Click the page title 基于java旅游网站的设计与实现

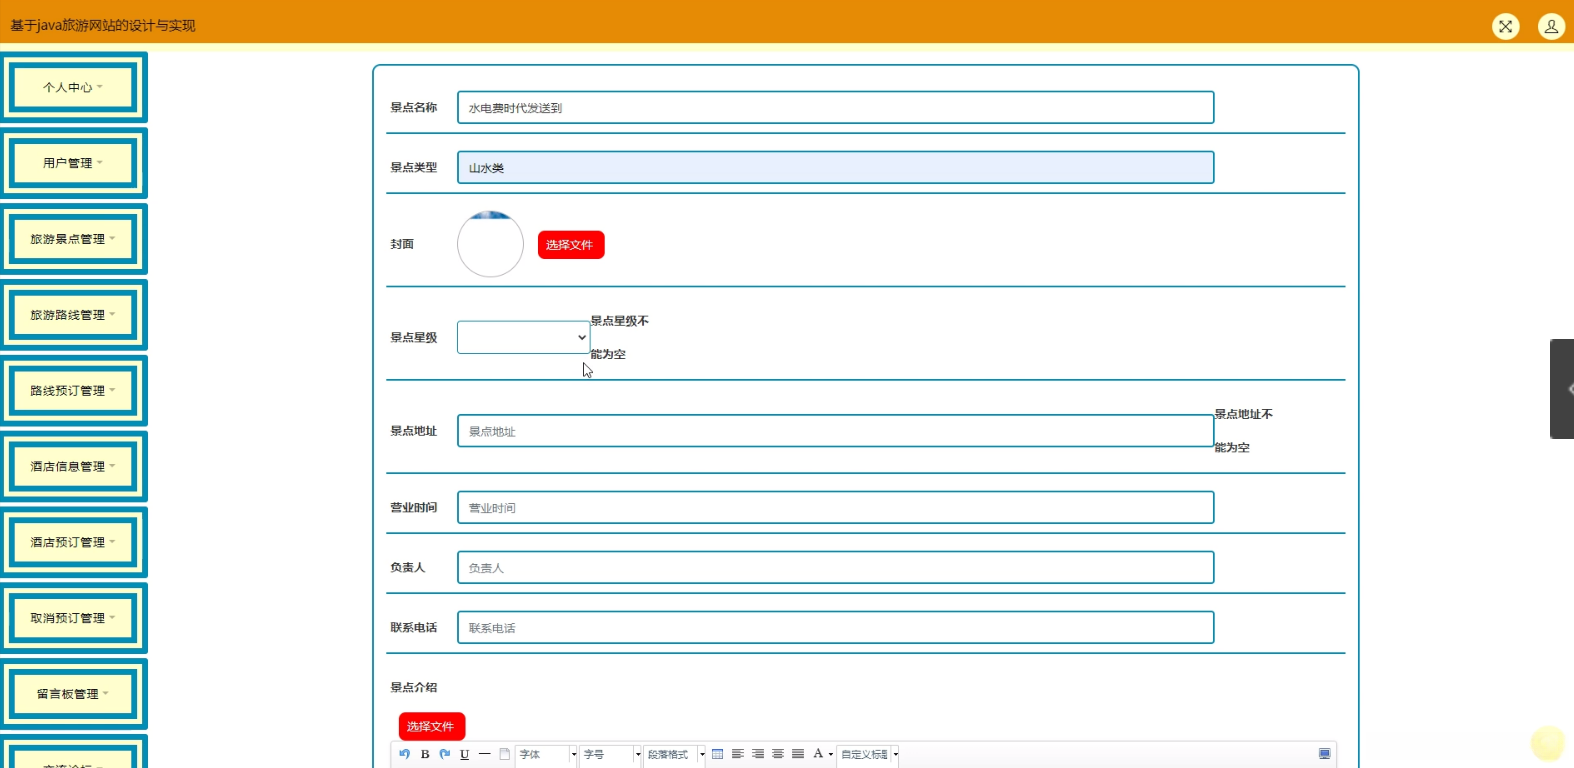tap(103, 26)
